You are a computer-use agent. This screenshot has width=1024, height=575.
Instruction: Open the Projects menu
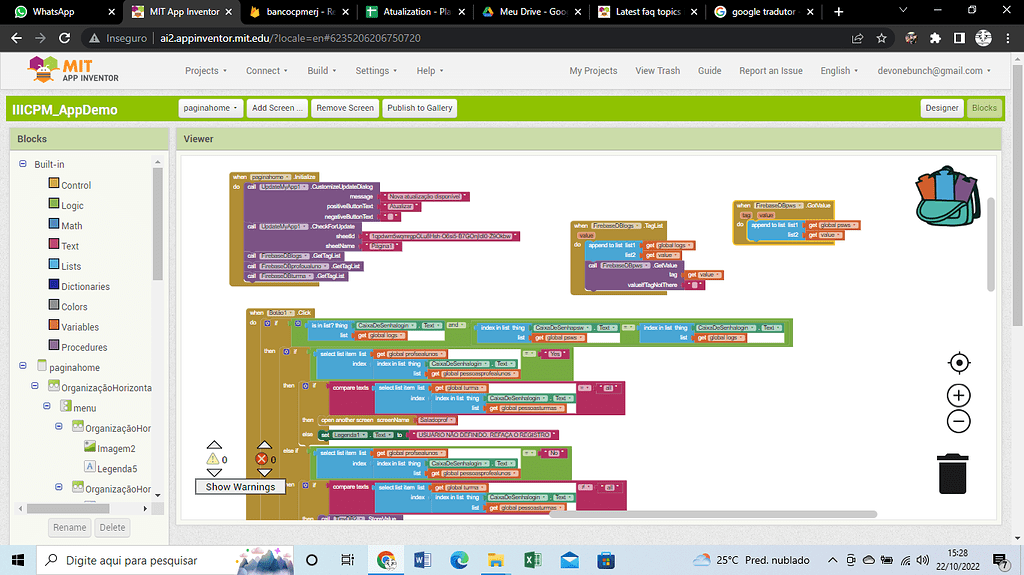[x=206, y=71]
